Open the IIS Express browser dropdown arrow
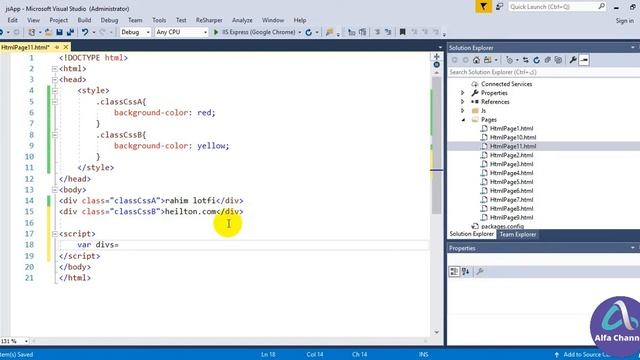Viewport: 640px width, 360px height. click(x=300, y=32)
